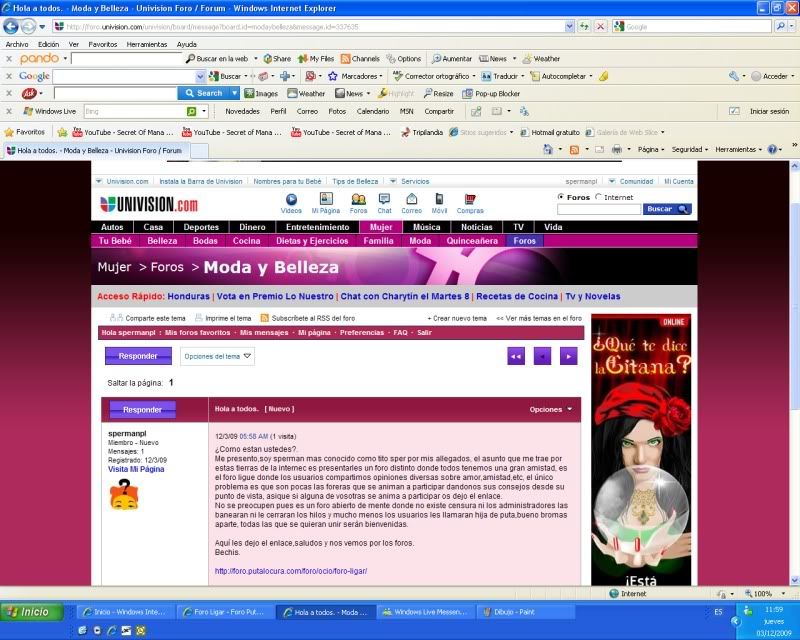Screen dimensions: 800x640
Task: Click the Google toolbar Marcadores star
Action: 333,76
